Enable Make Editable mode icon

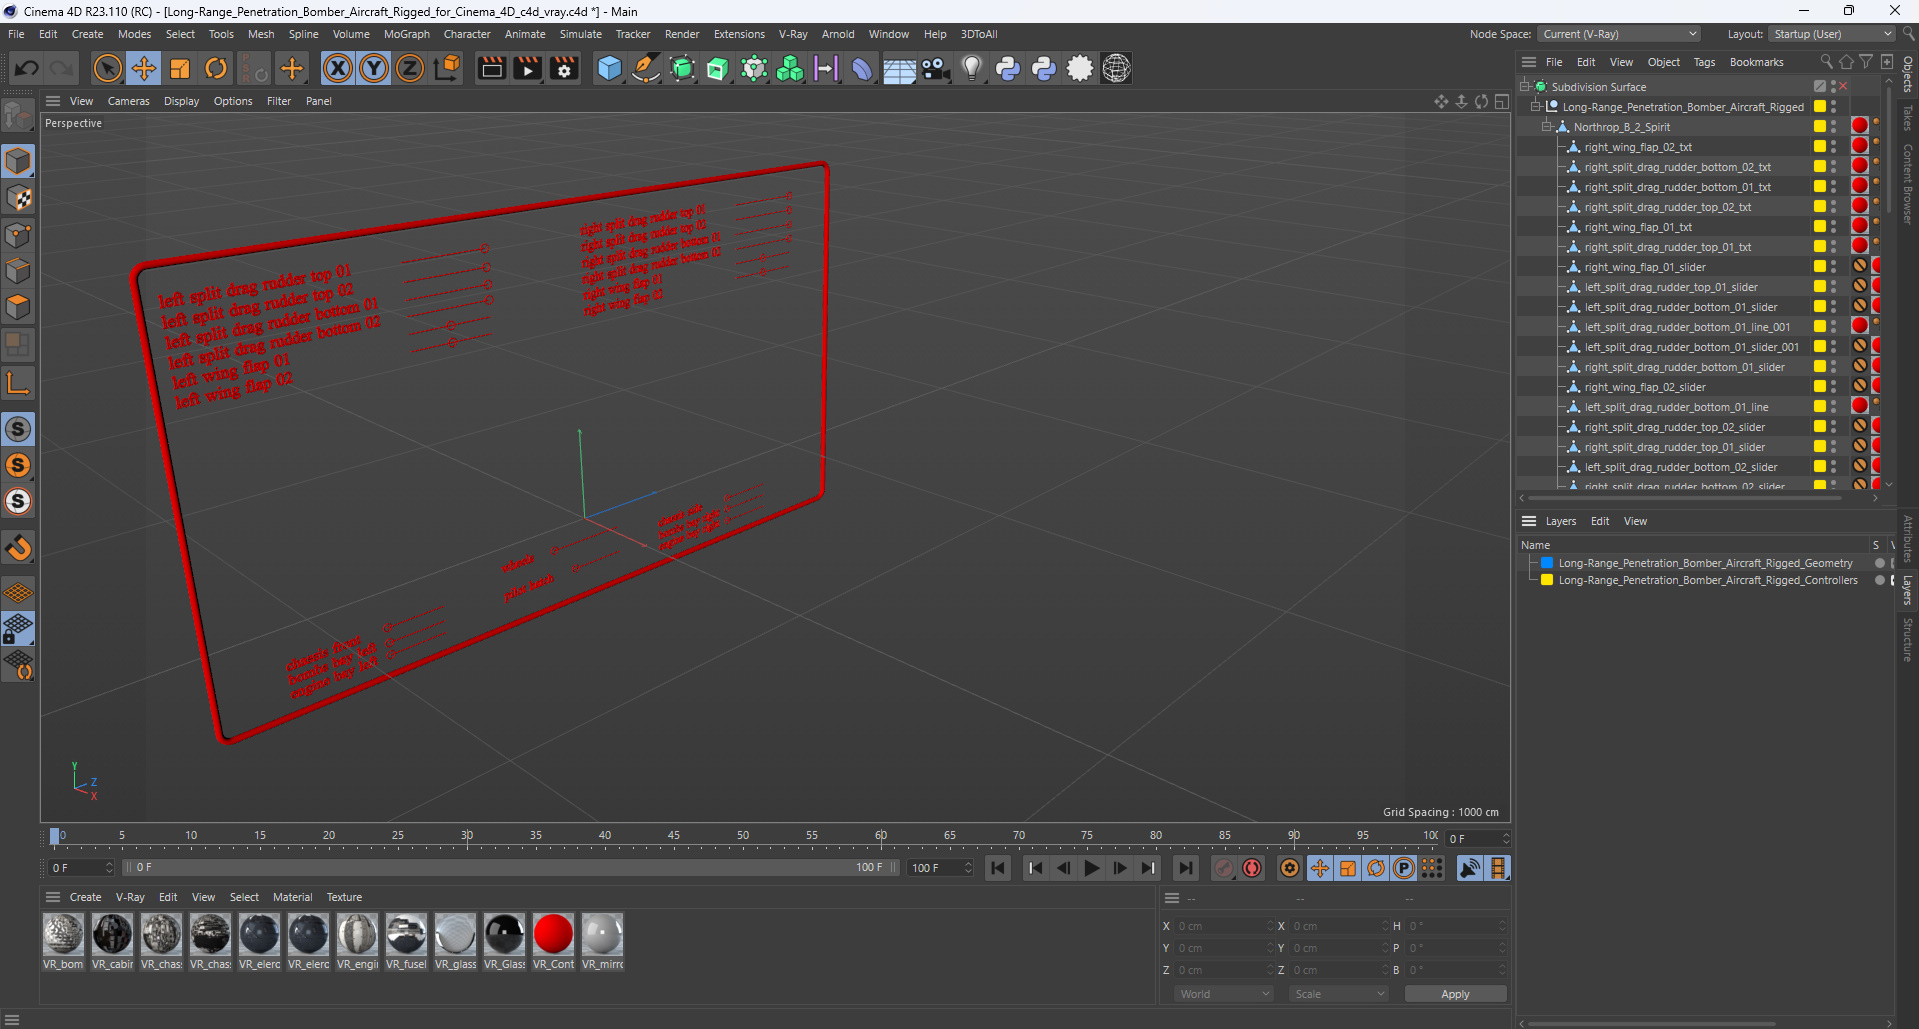[x=18, y=117]
